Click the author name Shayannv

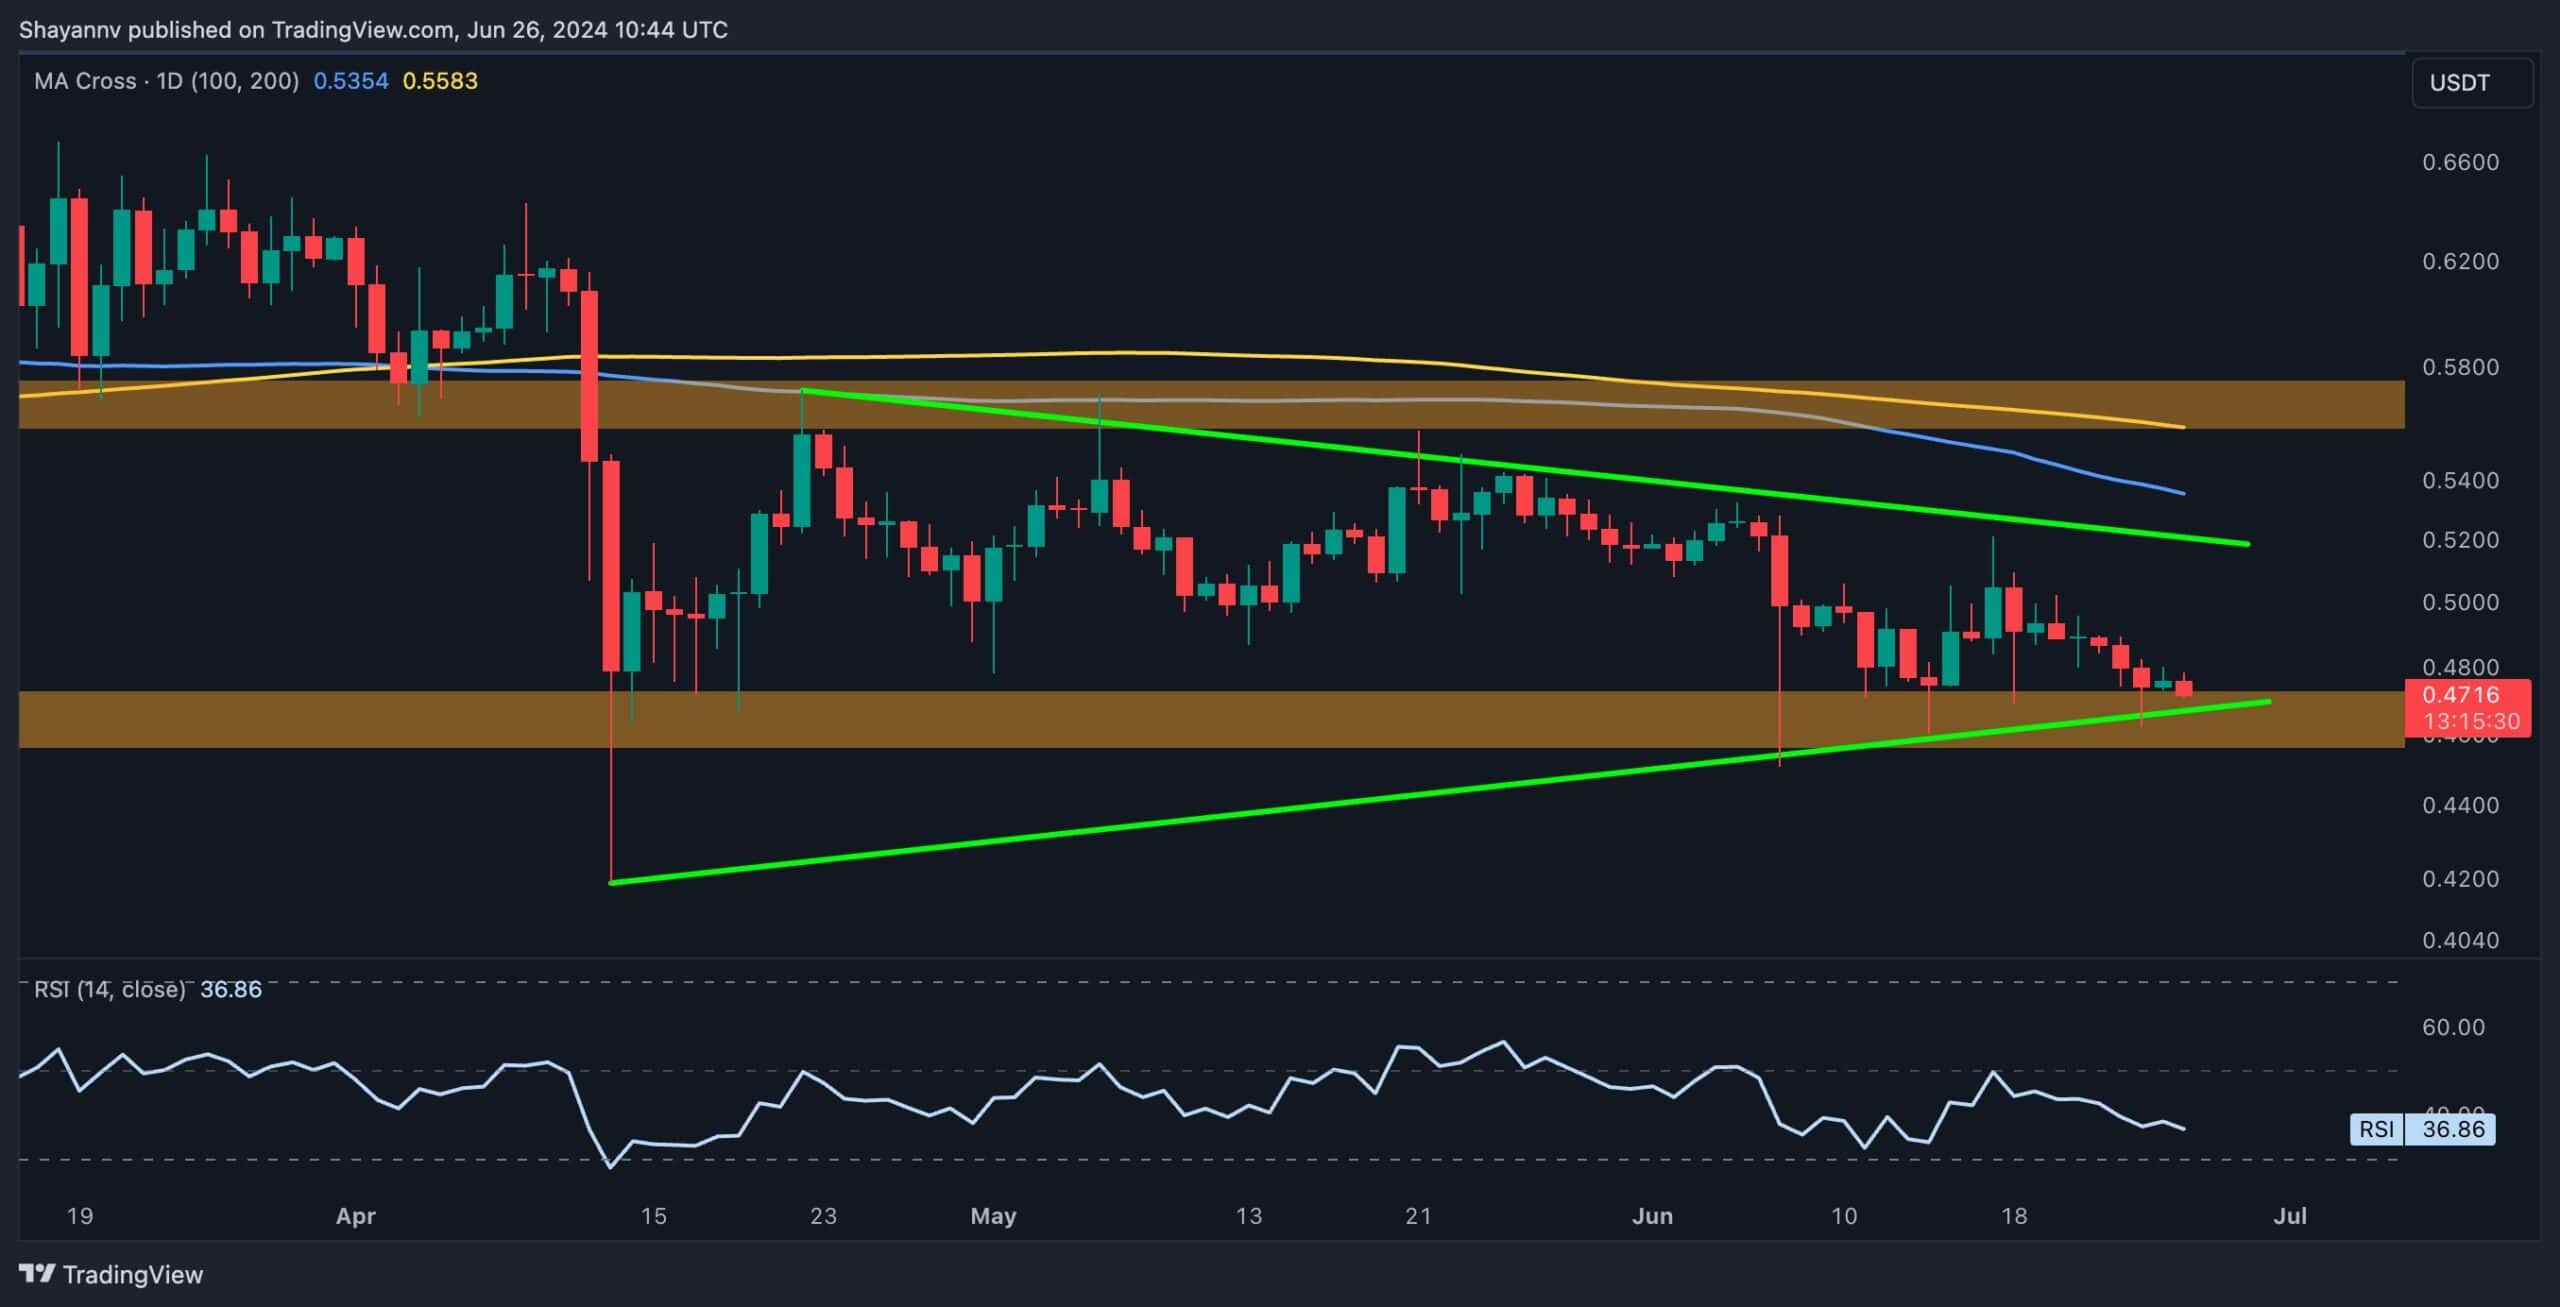pos(70,29)
